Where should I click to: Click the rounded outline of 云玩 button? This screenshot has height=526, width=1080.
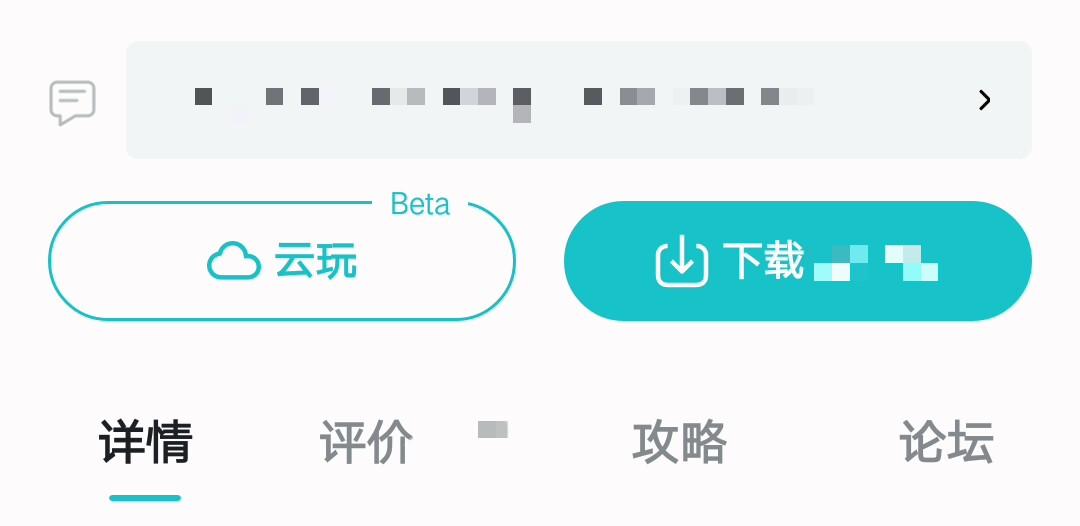282,261
